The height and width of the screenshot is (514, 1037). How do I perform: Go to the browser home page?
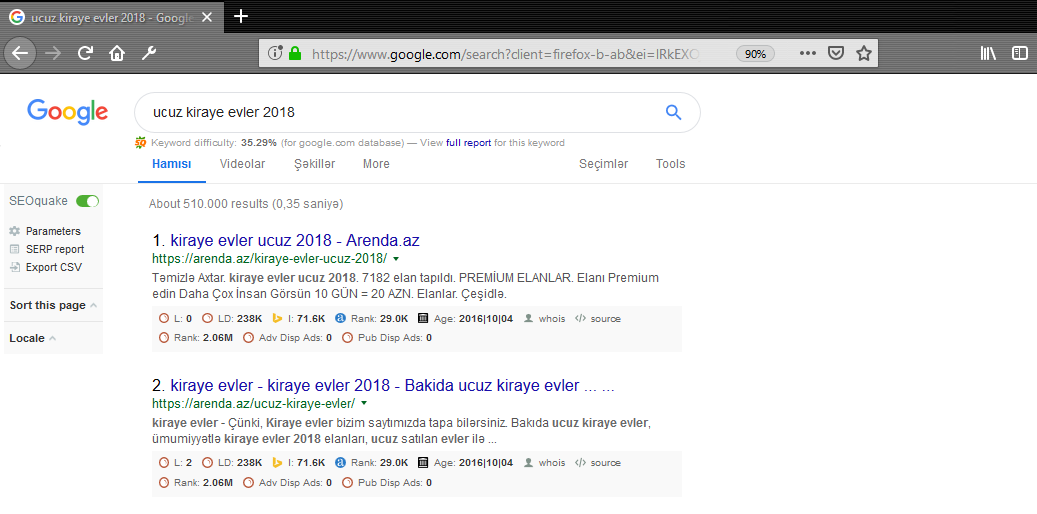(x=117, y=53)
